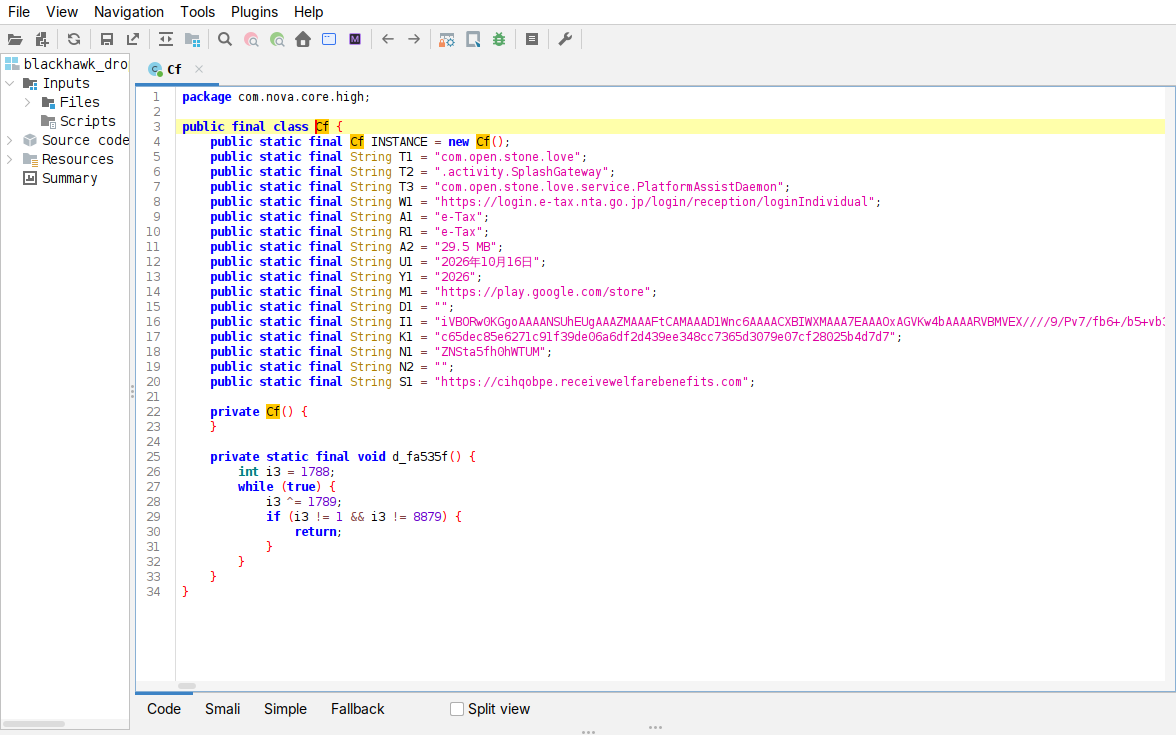1176x735 pixels.
Task: Click the string "2026年10月16日"
Action: pos(487,262)
